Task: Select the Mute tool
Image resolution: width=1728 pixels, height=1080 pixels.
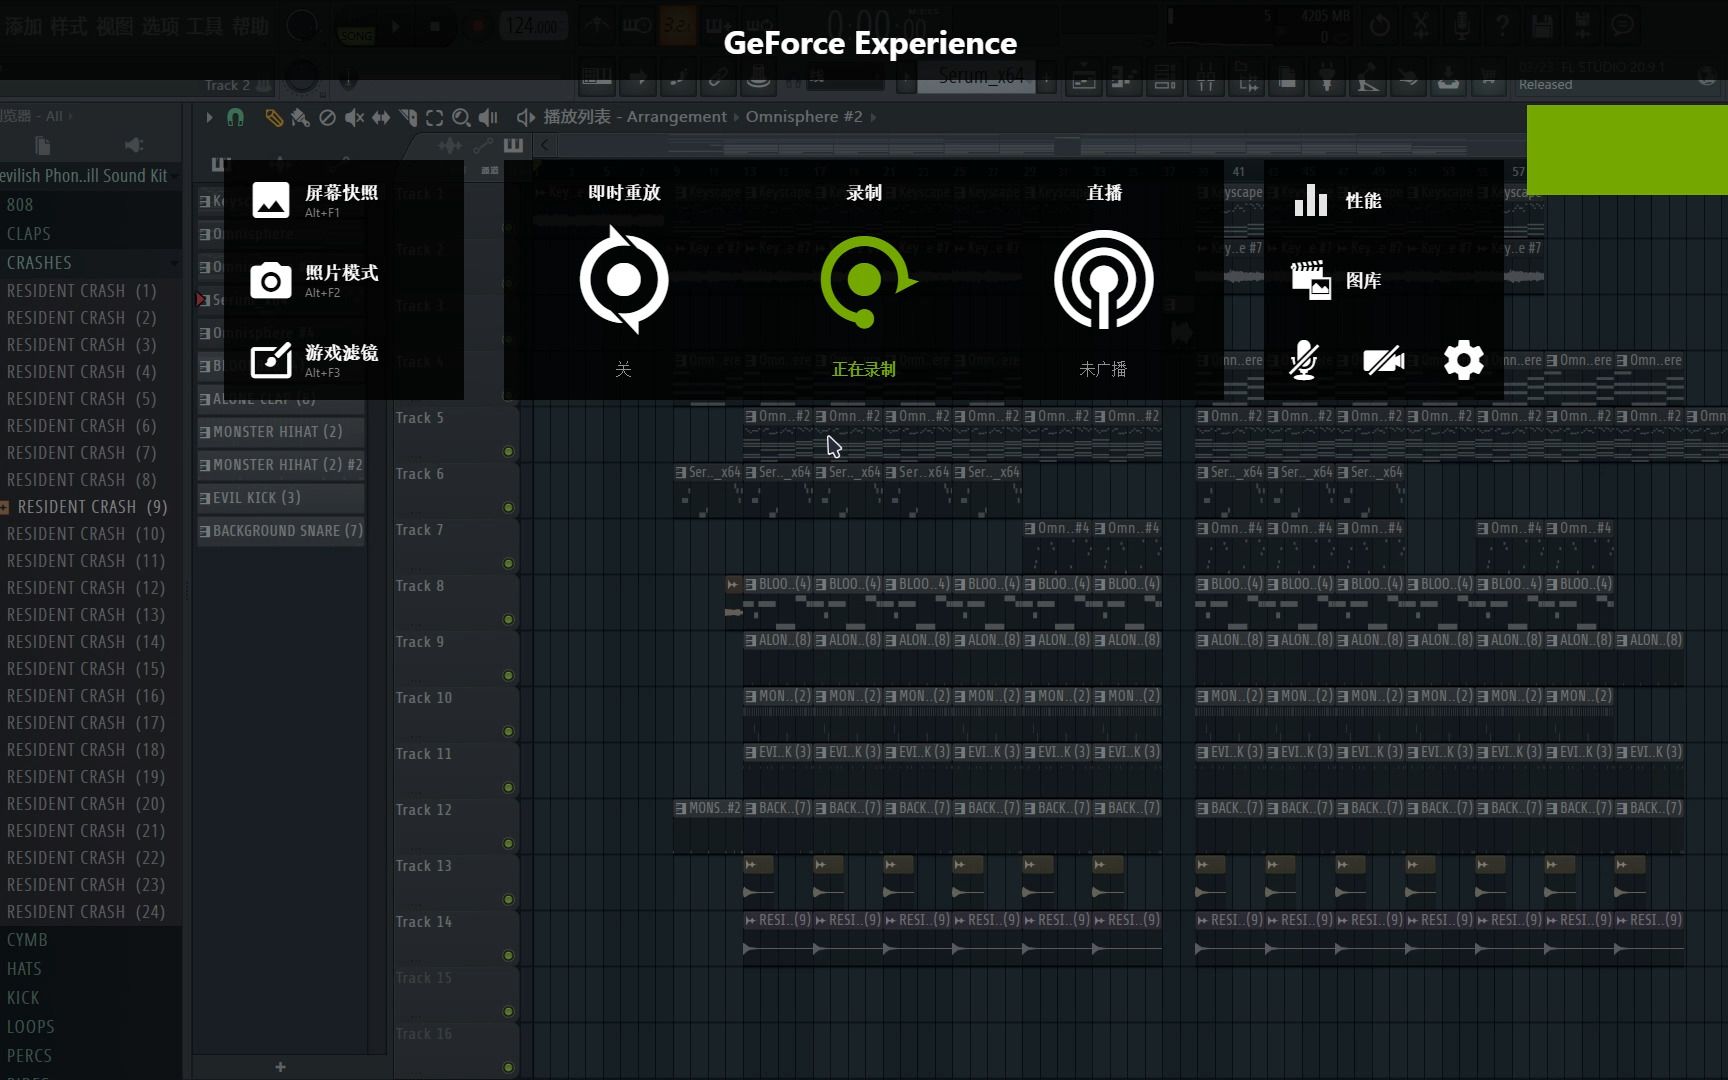Action: 354,117
